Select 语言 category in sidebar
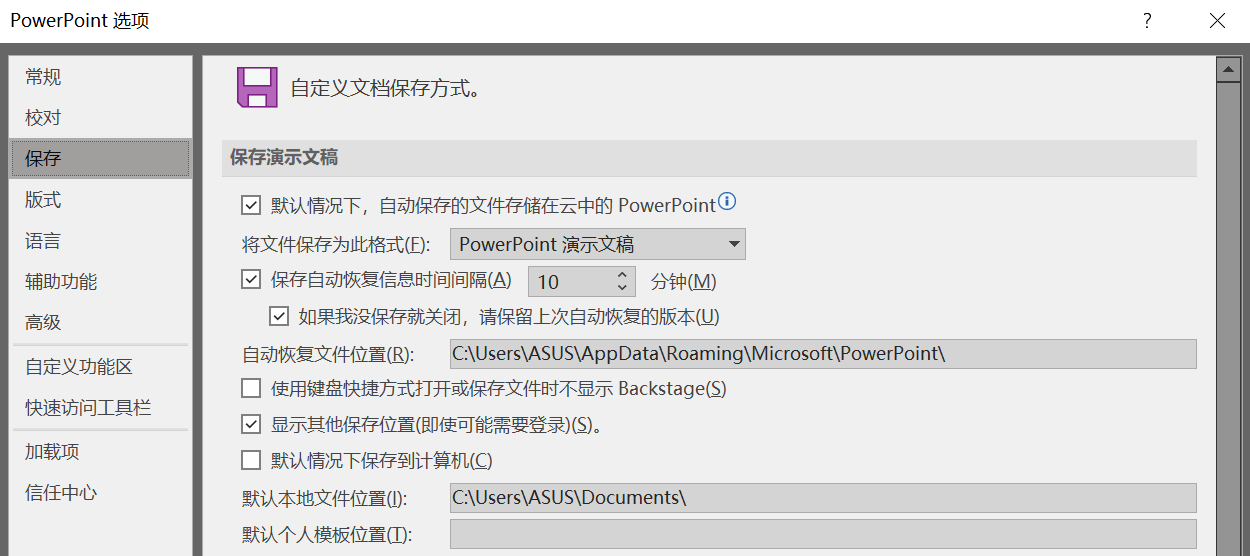The width and height of the screenshot is (1250, 556). click(101, 241)
